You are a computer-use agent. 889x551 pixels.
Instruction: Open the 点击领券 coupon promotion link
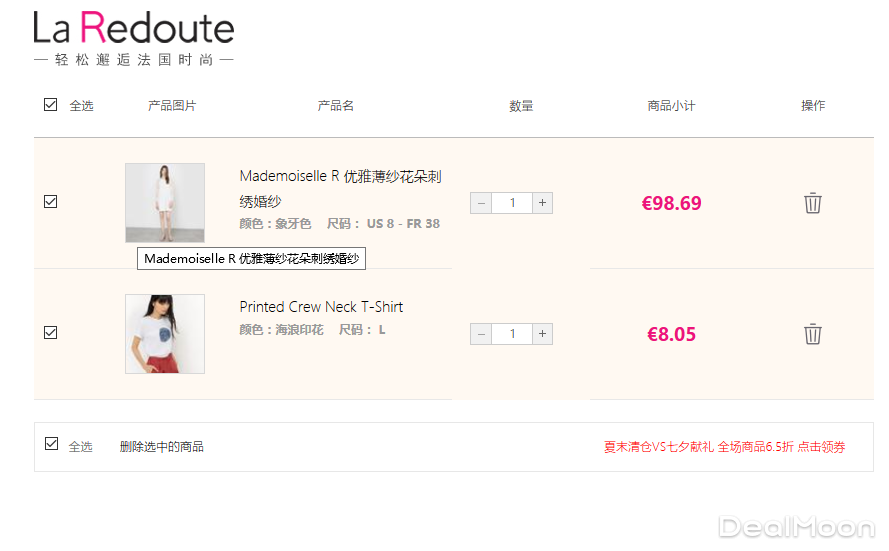click(821, 447)
